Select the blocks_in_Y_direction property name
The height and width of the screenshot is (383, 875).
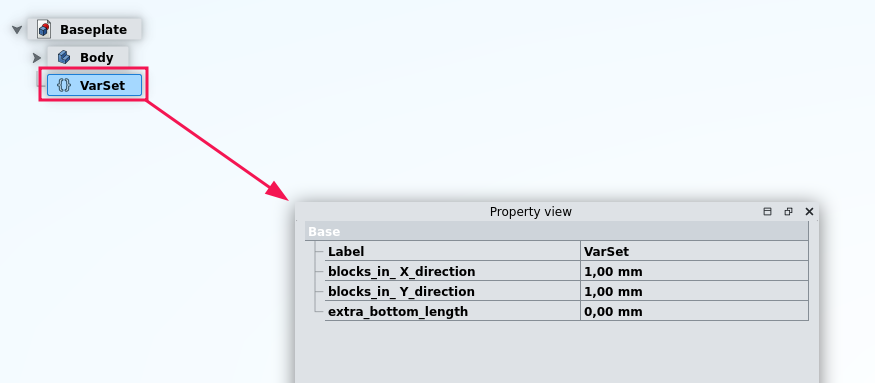[x=401, y=291]
